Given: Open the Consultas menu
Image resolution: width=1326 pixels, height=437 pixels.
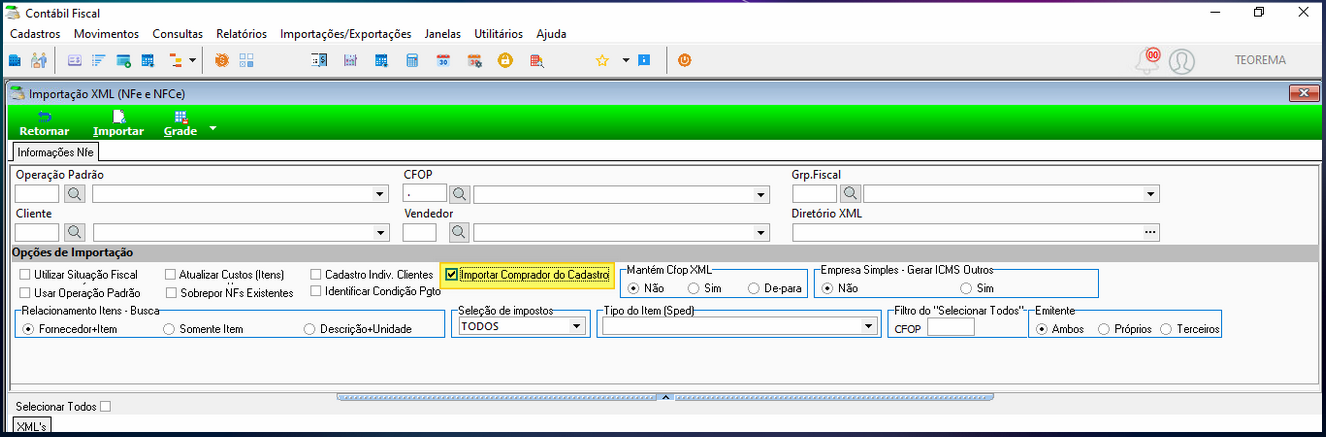Looking at the screenshot, I should (177, 34).
